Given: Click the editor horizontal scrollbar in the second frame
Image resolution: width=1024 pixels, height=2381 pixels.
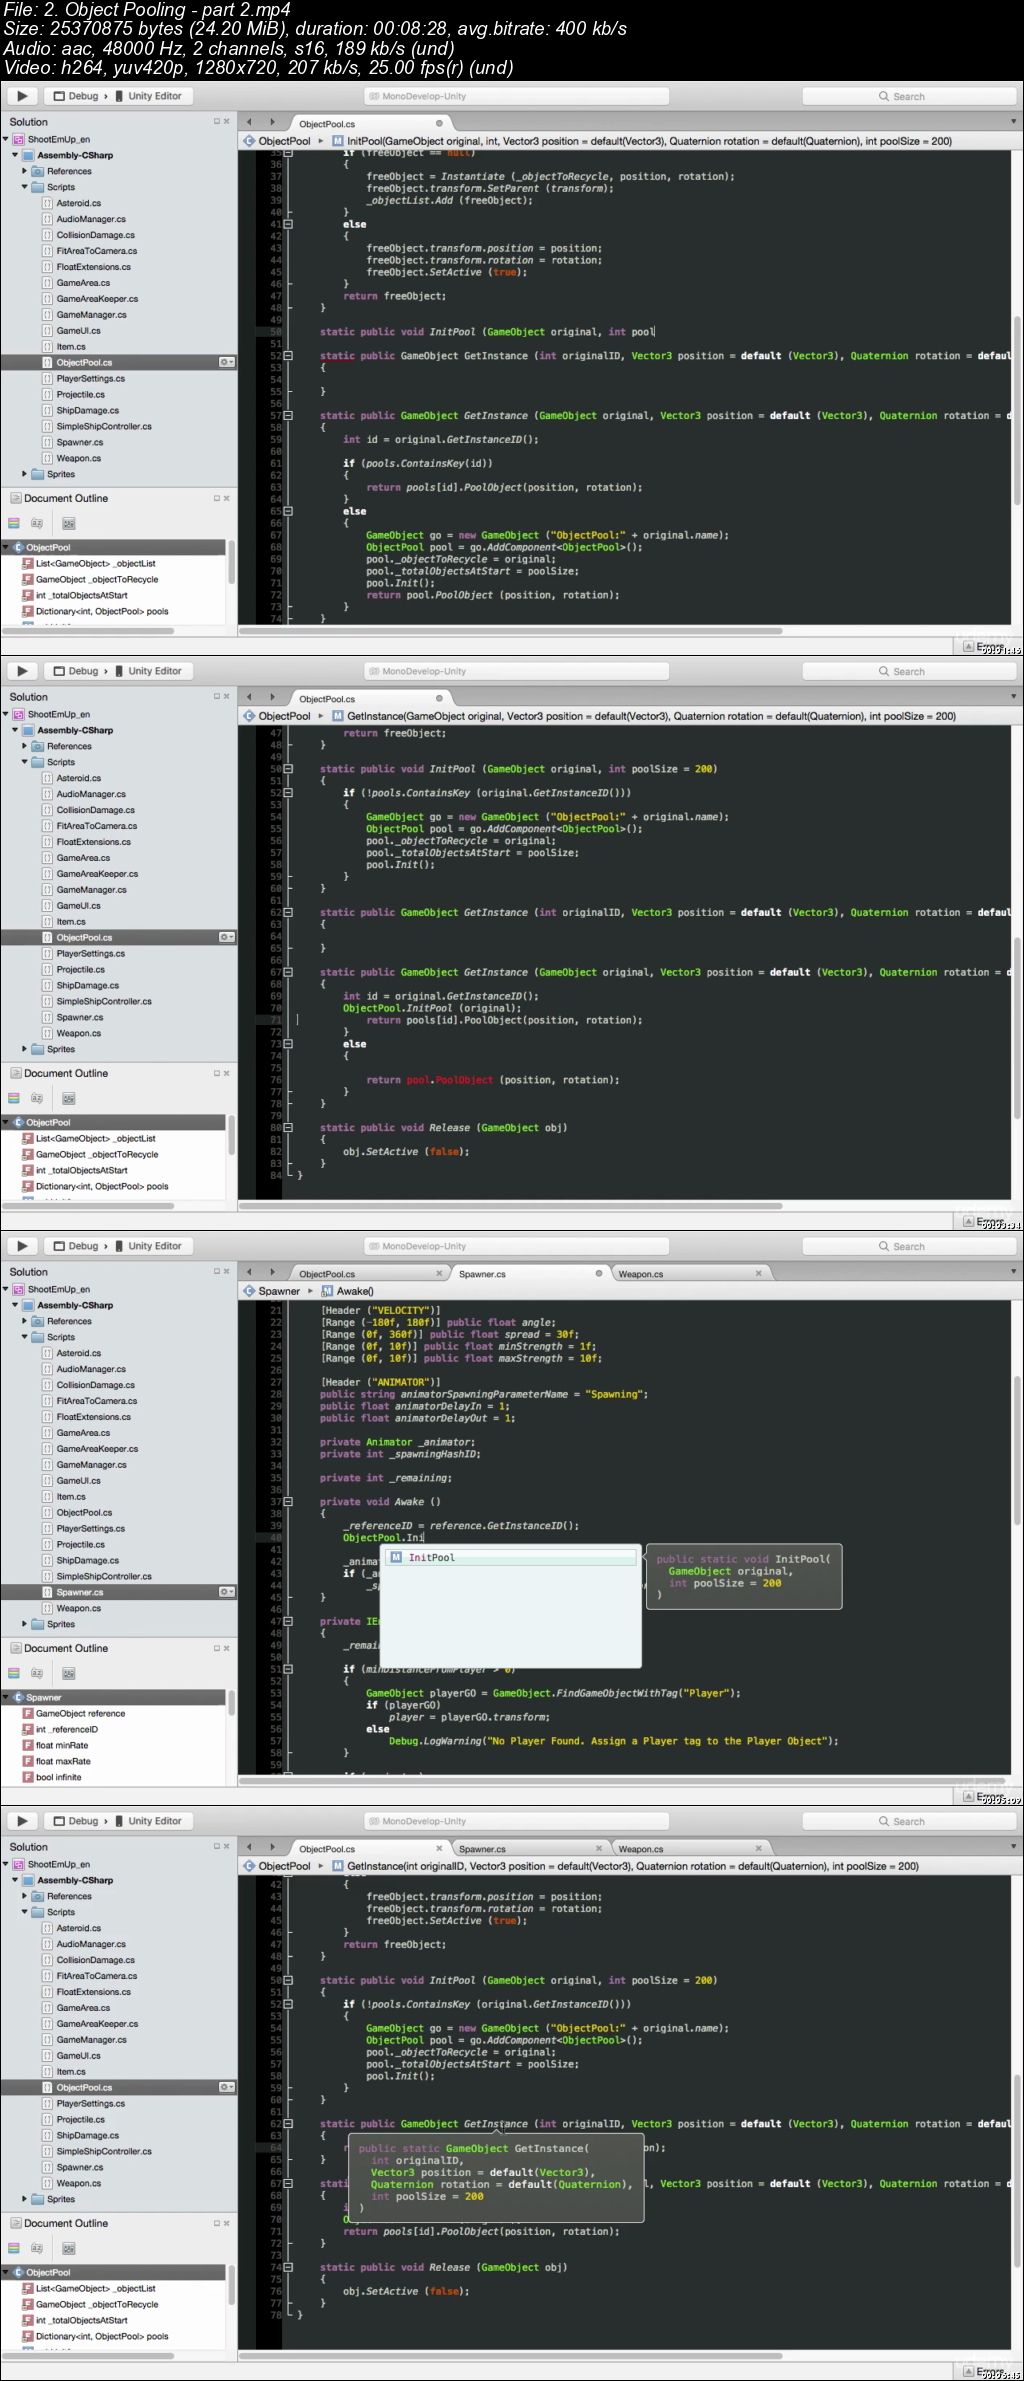Looking at the screenshot, I should (x=510, y=1206).
